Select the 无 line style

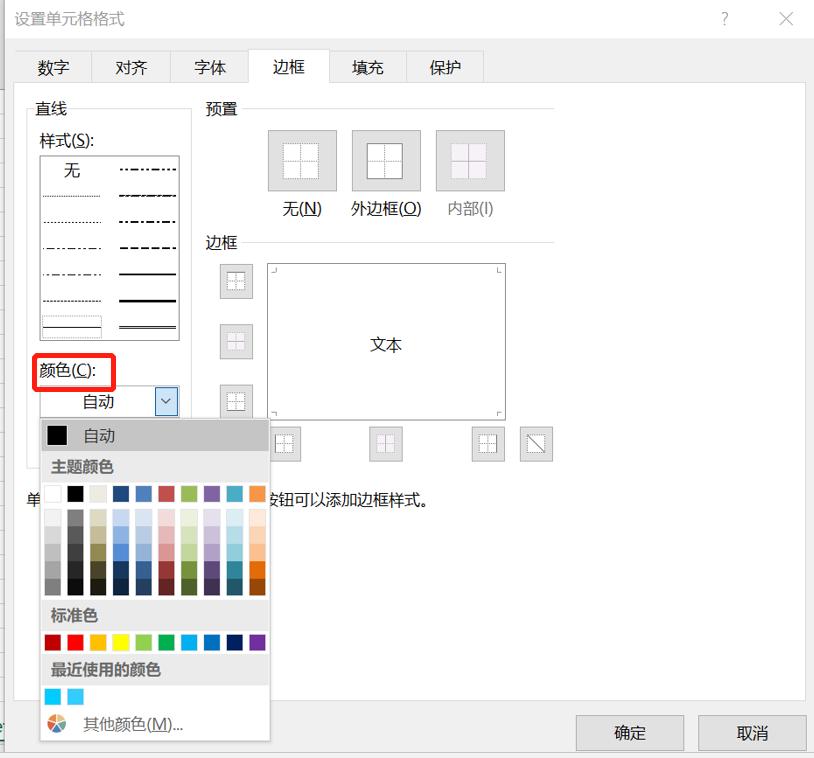[x=72, y=170]
